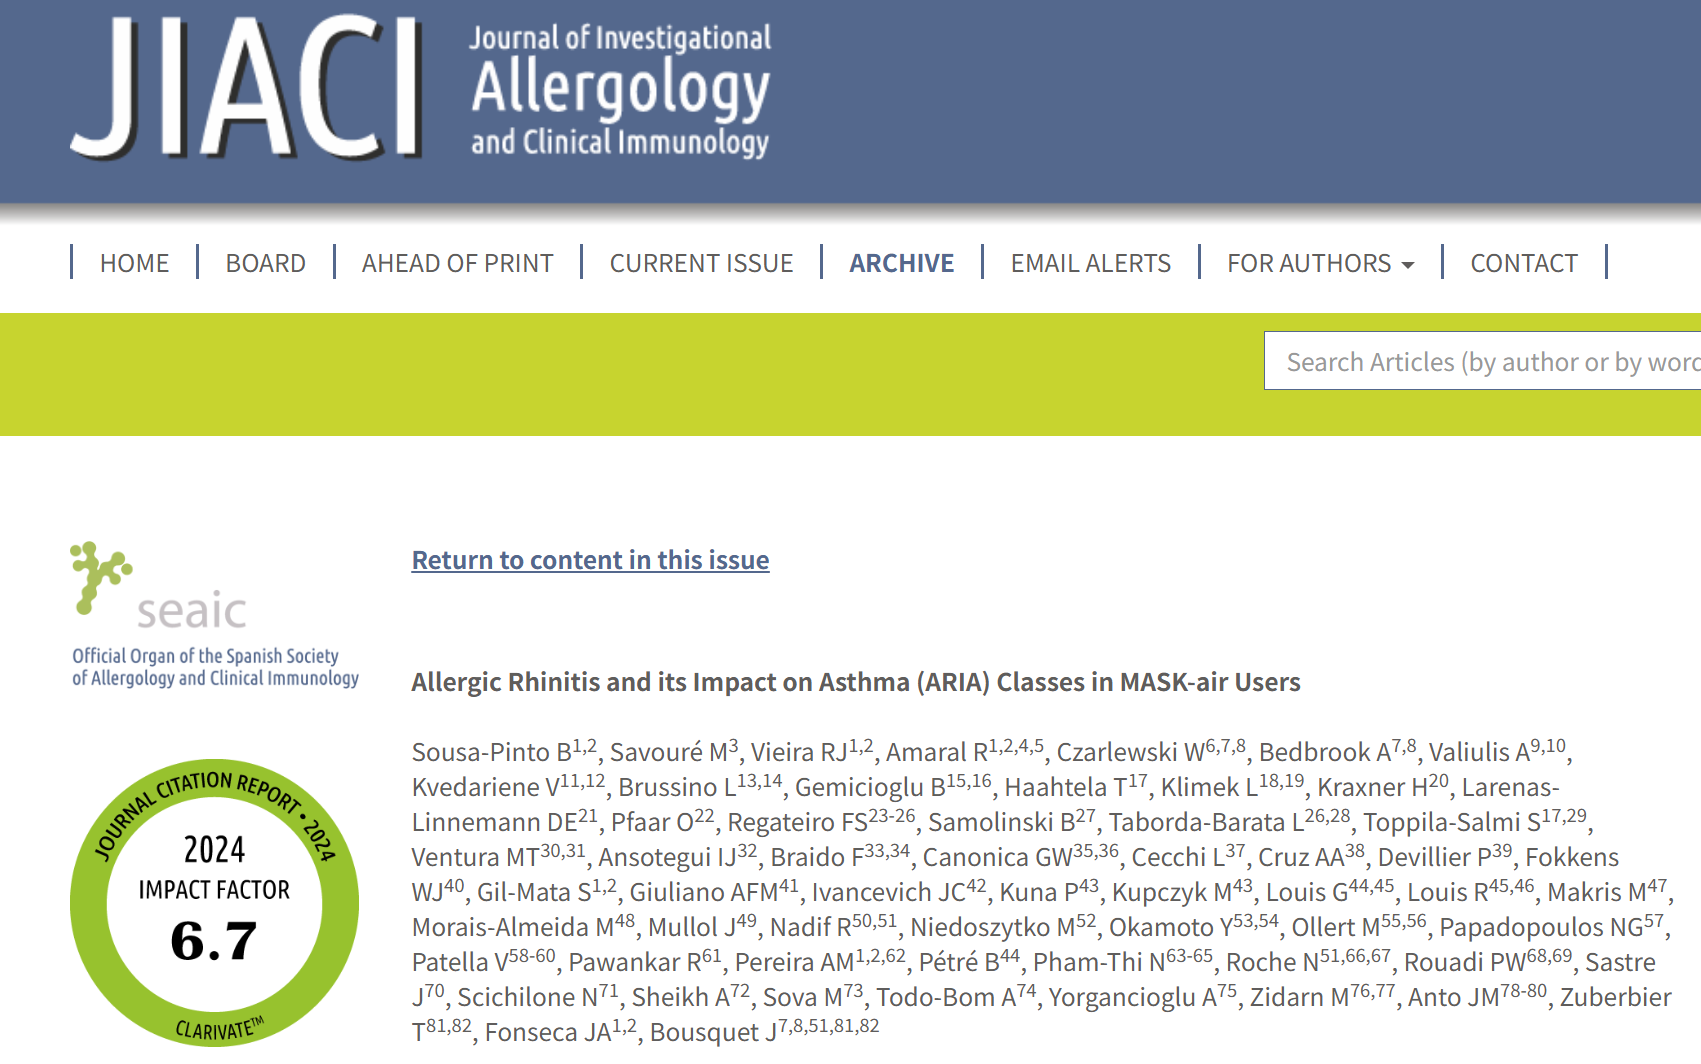Click the Journal of Investigational Allergology title text
Image resolution: width=1701 pixels, height=1064 pixels.
click(x=620, y=90)
